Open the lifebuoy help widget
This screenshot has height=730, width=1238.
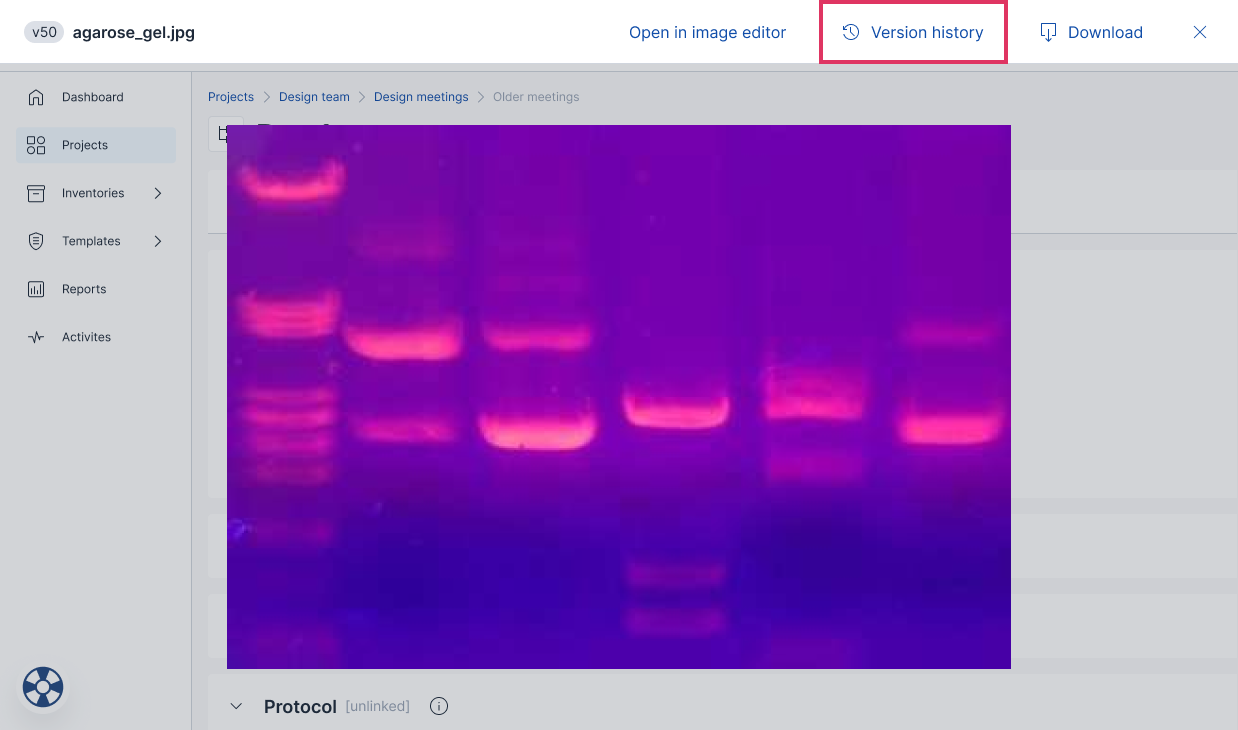tap(43, 687)
